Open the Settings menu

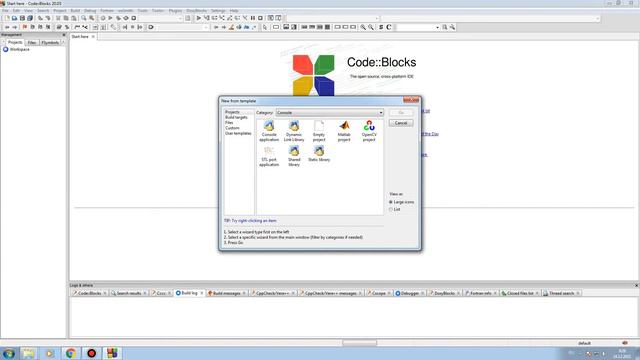tap(218, 11)
